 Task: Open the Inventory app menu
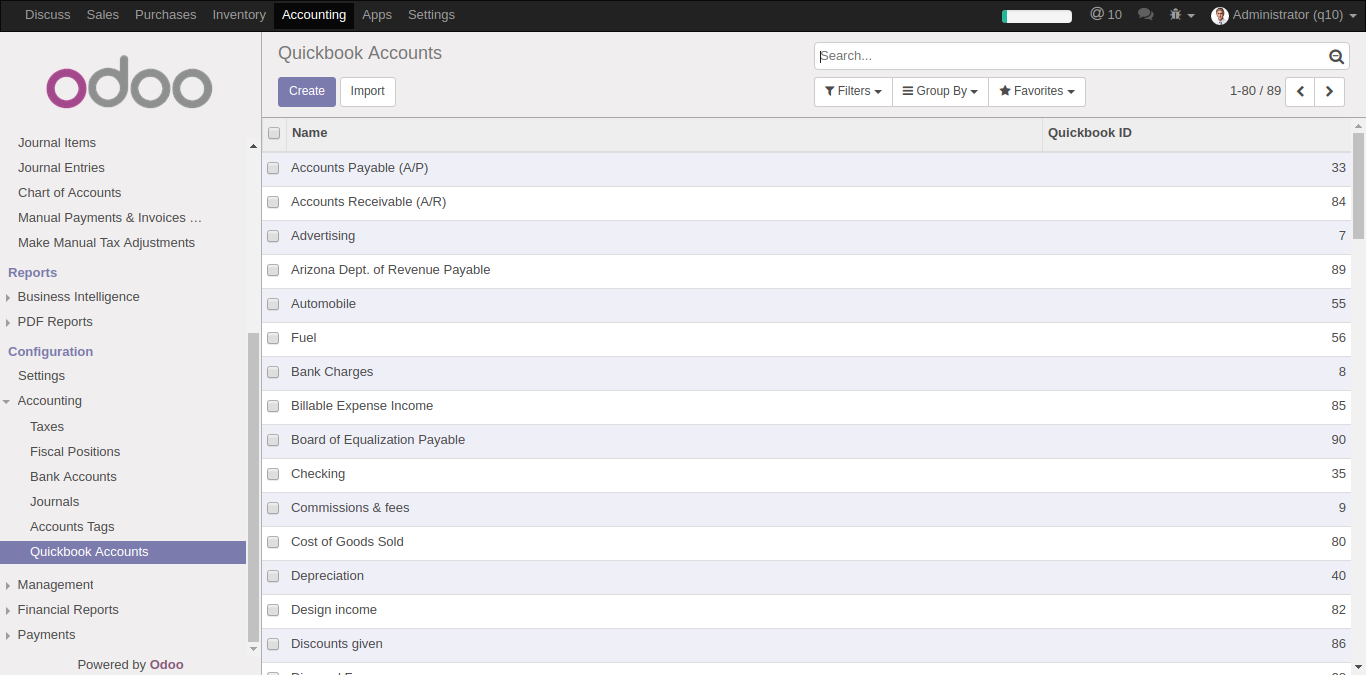click(x=239, y=15)
